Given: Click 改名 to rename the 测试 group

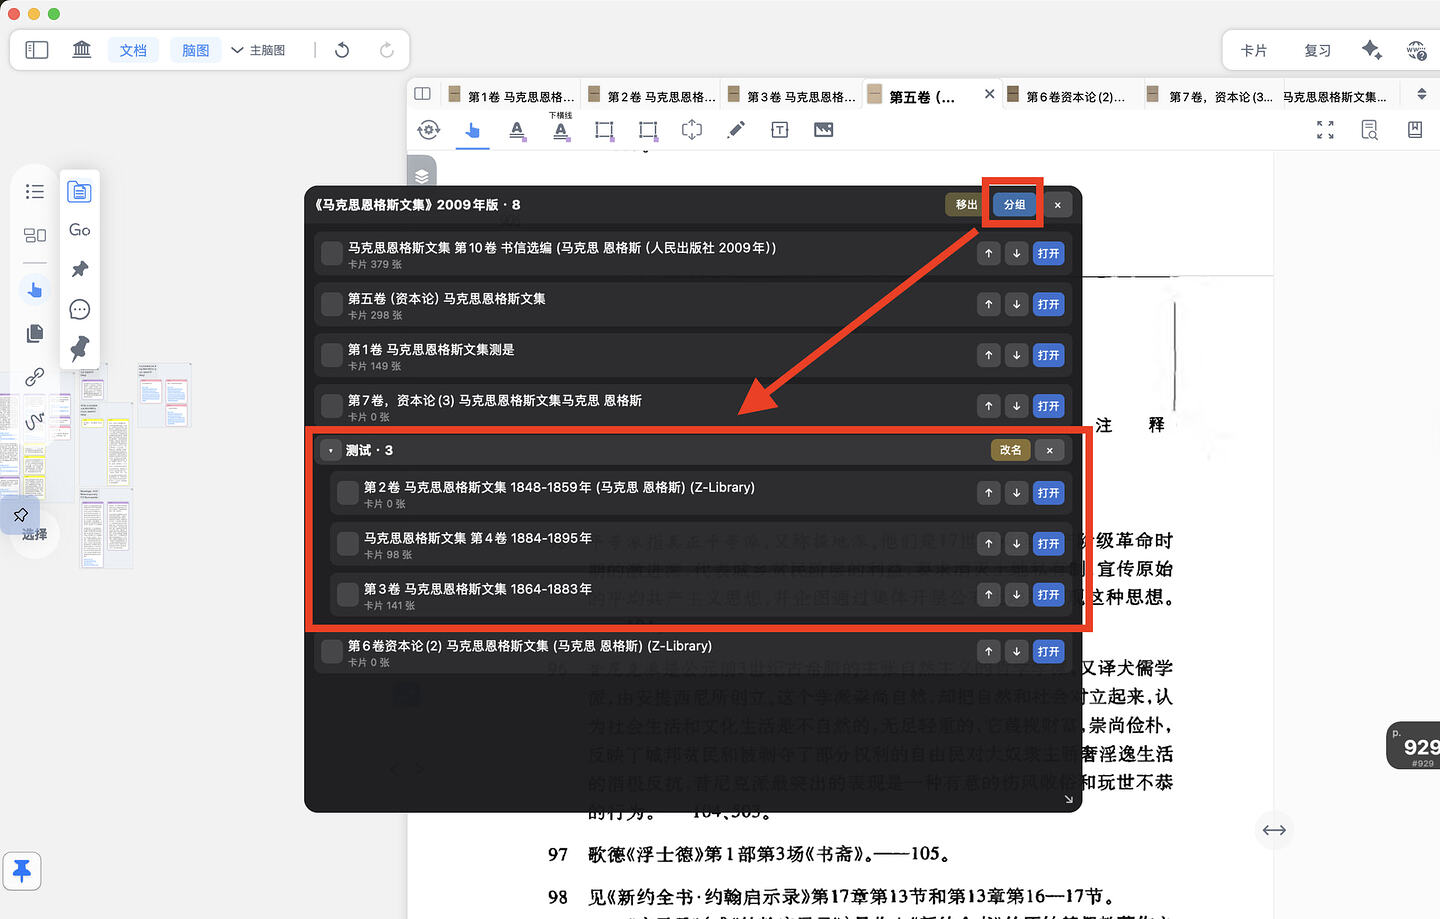Looking at the screenshot, I should 1011,451.
